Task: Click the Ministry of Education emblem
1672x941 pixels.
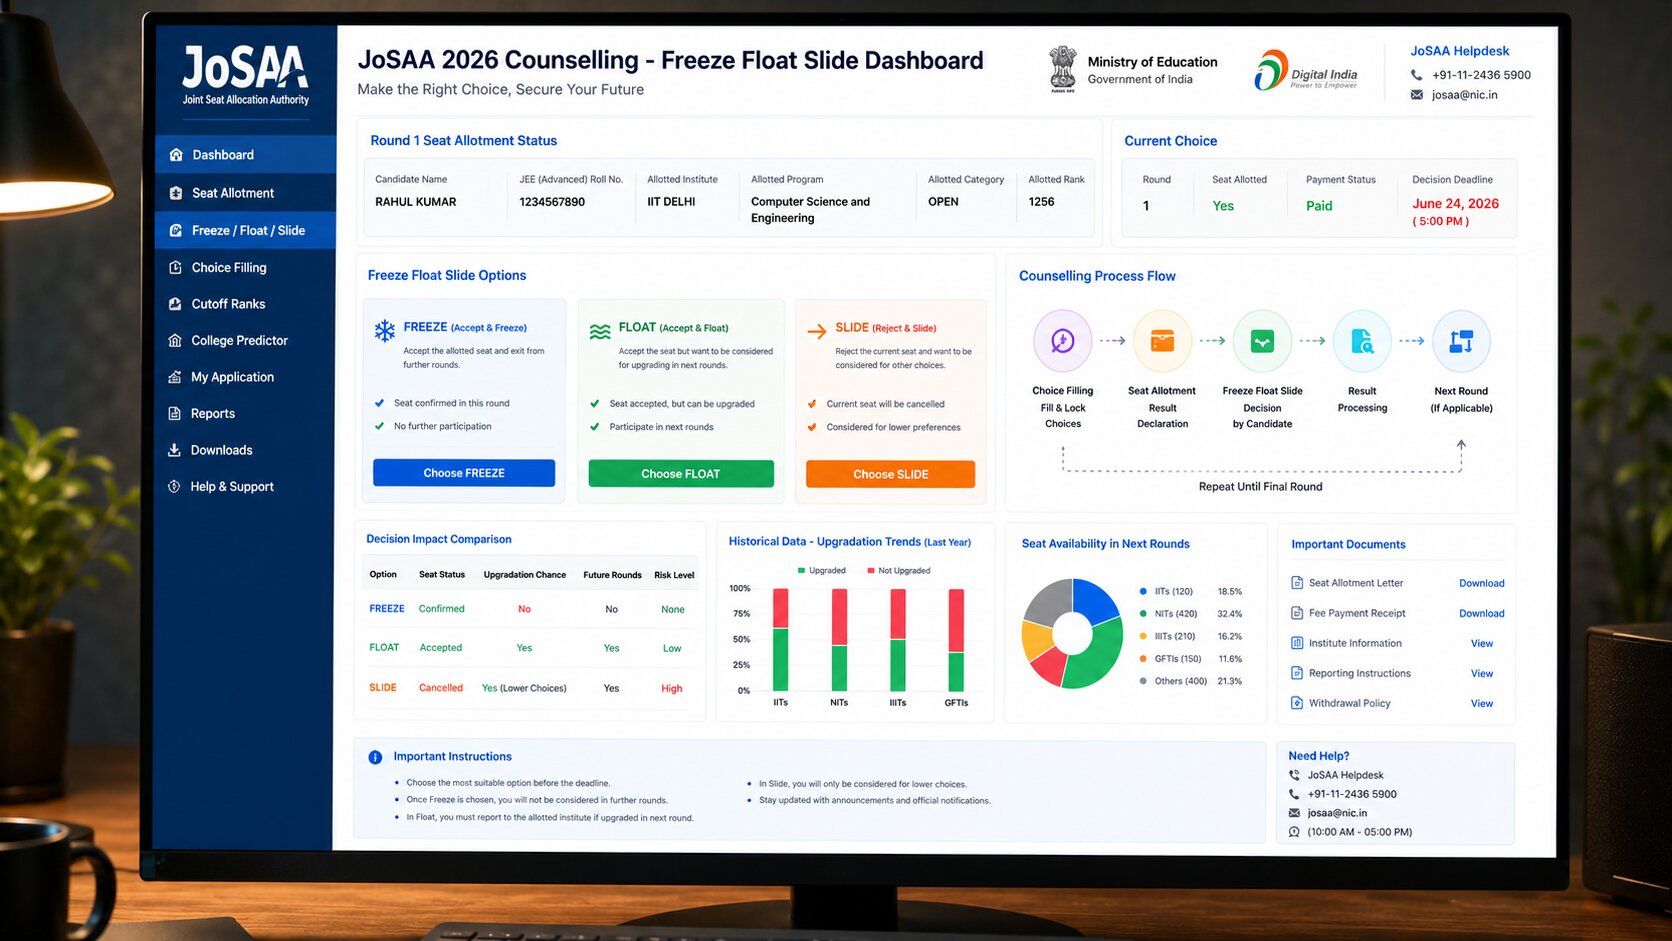Action: click(1062, 70)
